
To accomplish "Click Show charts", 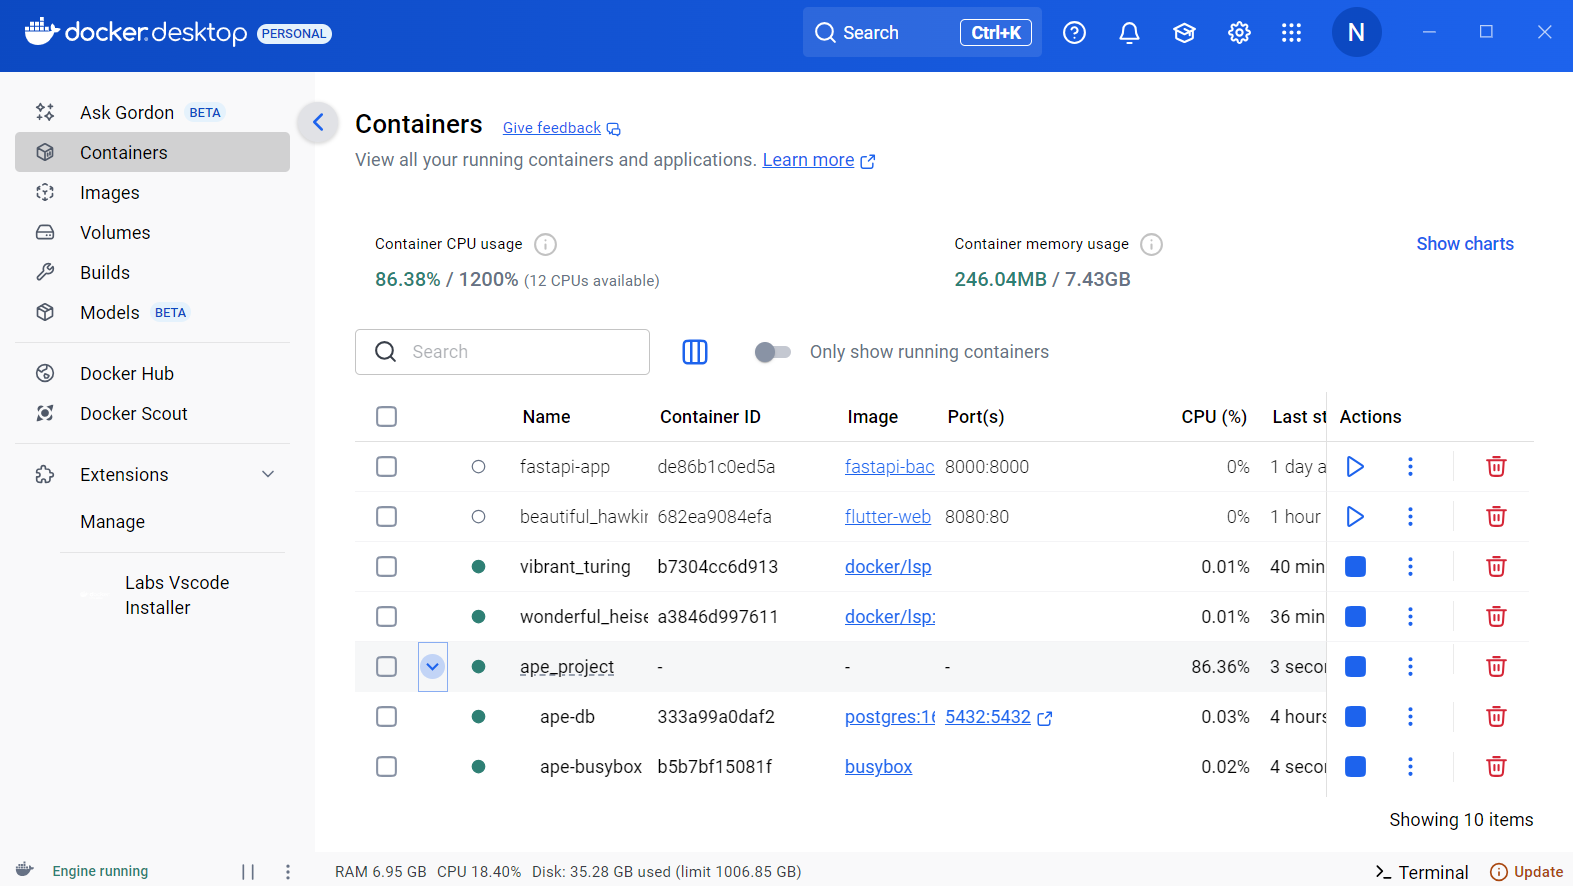I will point(1465,244).
